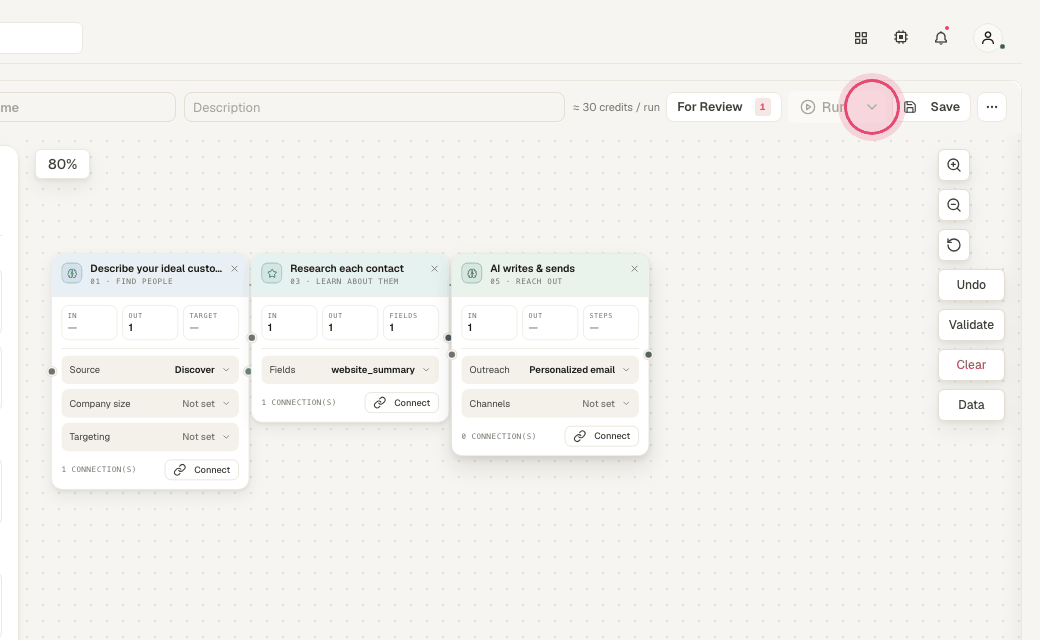Undo the last canvas action

pyautogui.click(x=971, y=285)
